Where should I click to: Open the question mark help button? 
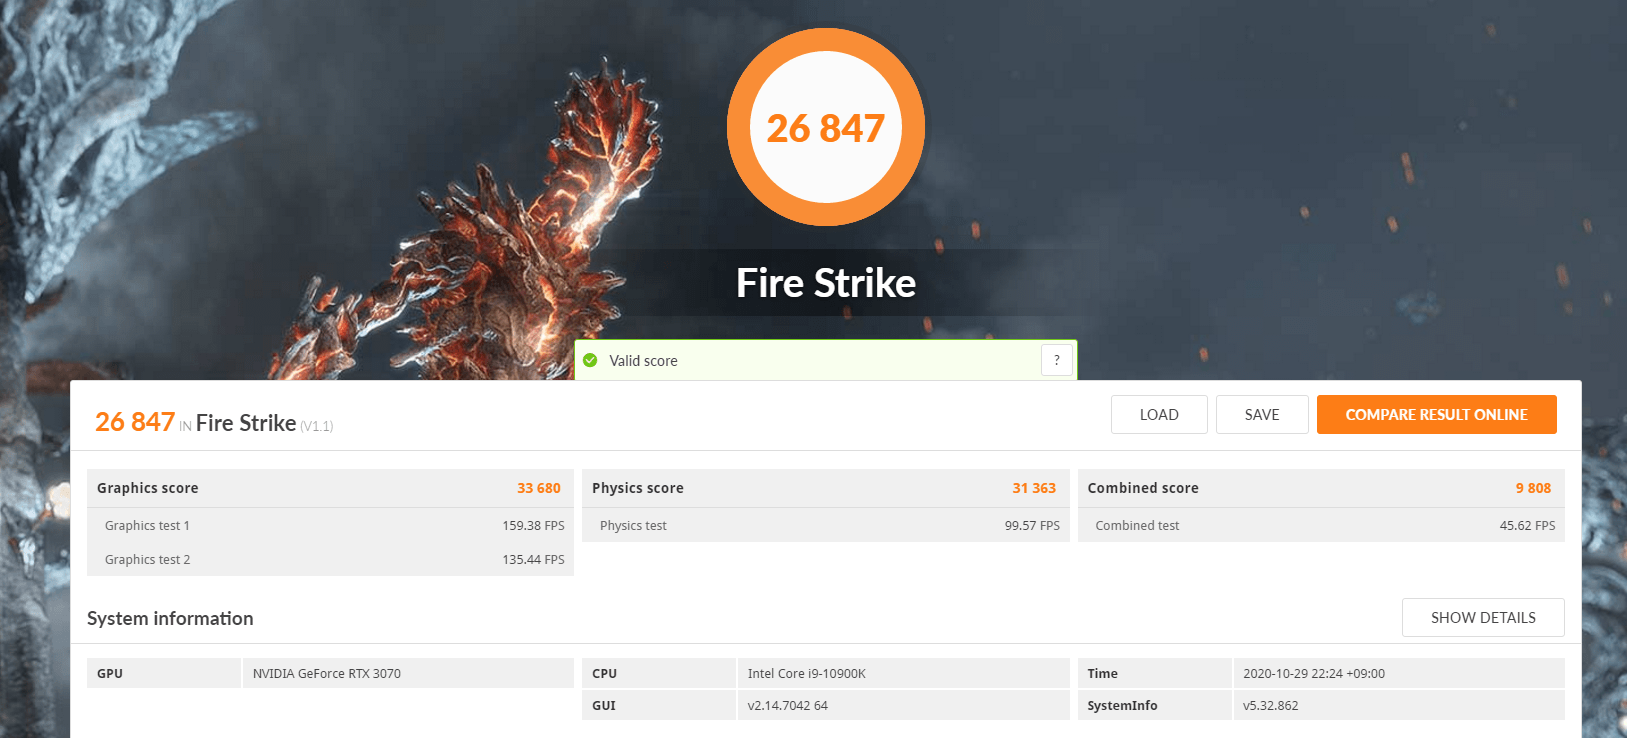pyautogui.click(x=1057, y=360)
